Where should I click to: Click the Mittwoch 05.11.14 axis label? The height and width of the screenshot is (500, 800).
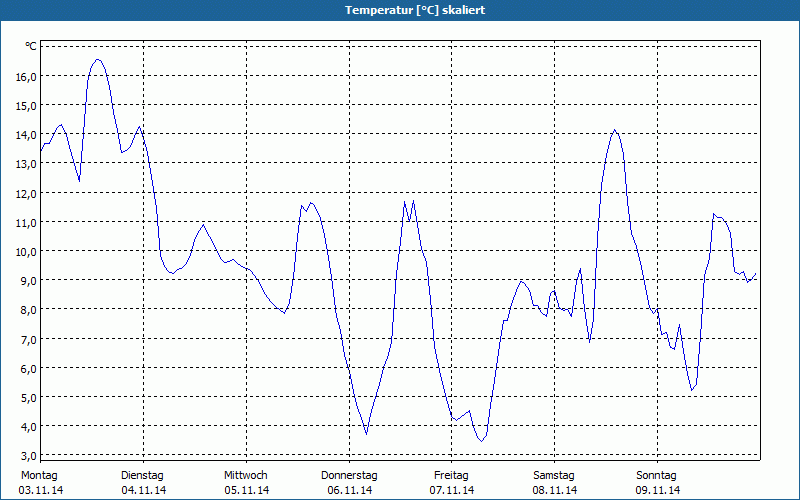point(246,482)
